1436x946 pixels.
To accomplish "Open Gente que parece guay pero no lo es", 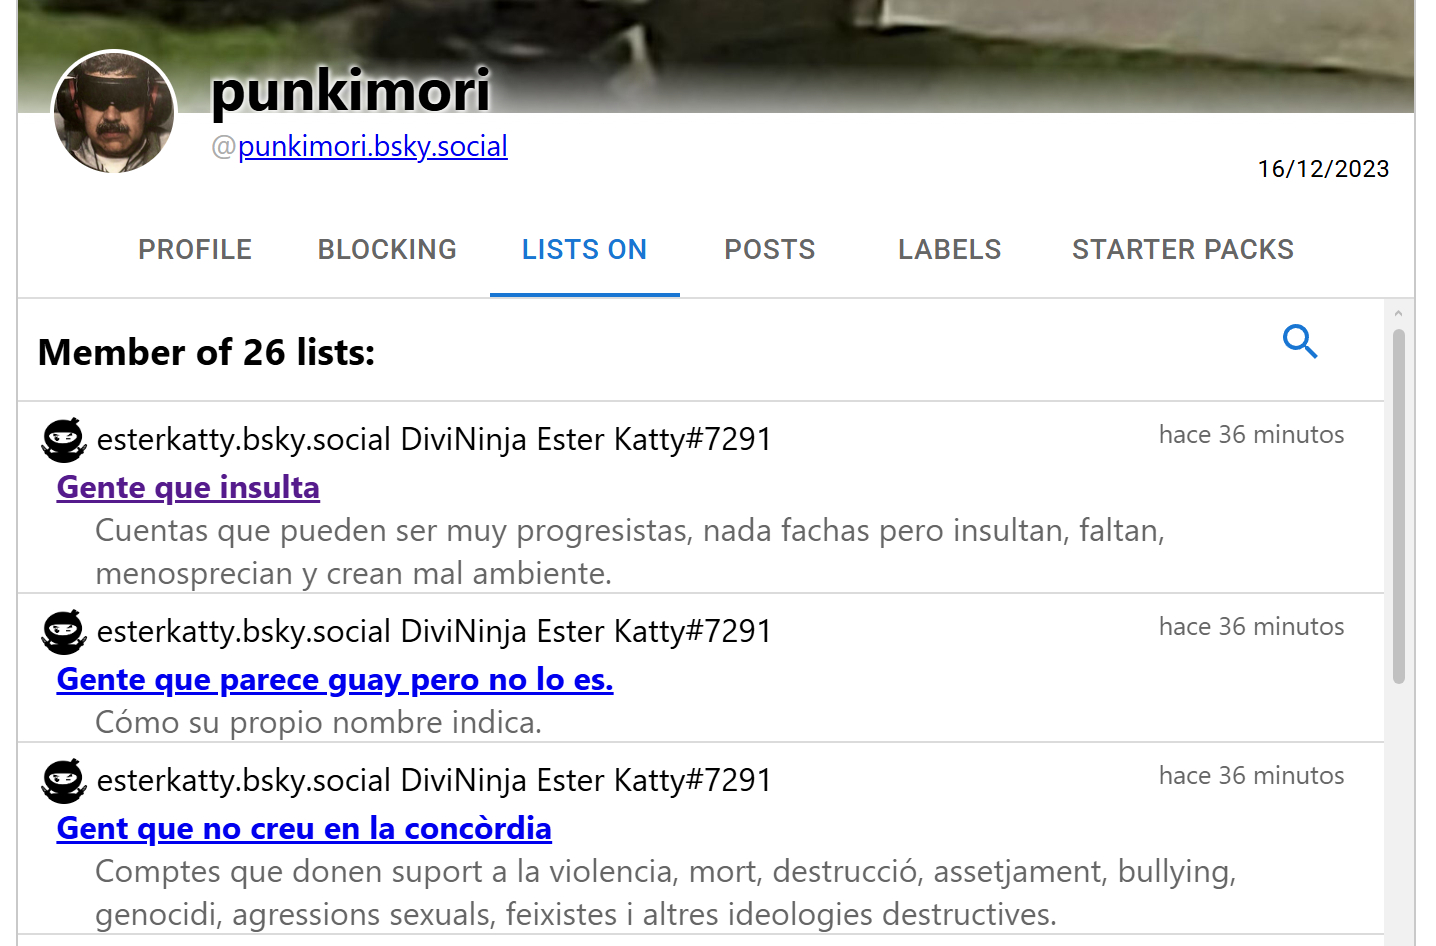I will click(x=335, y=680).
